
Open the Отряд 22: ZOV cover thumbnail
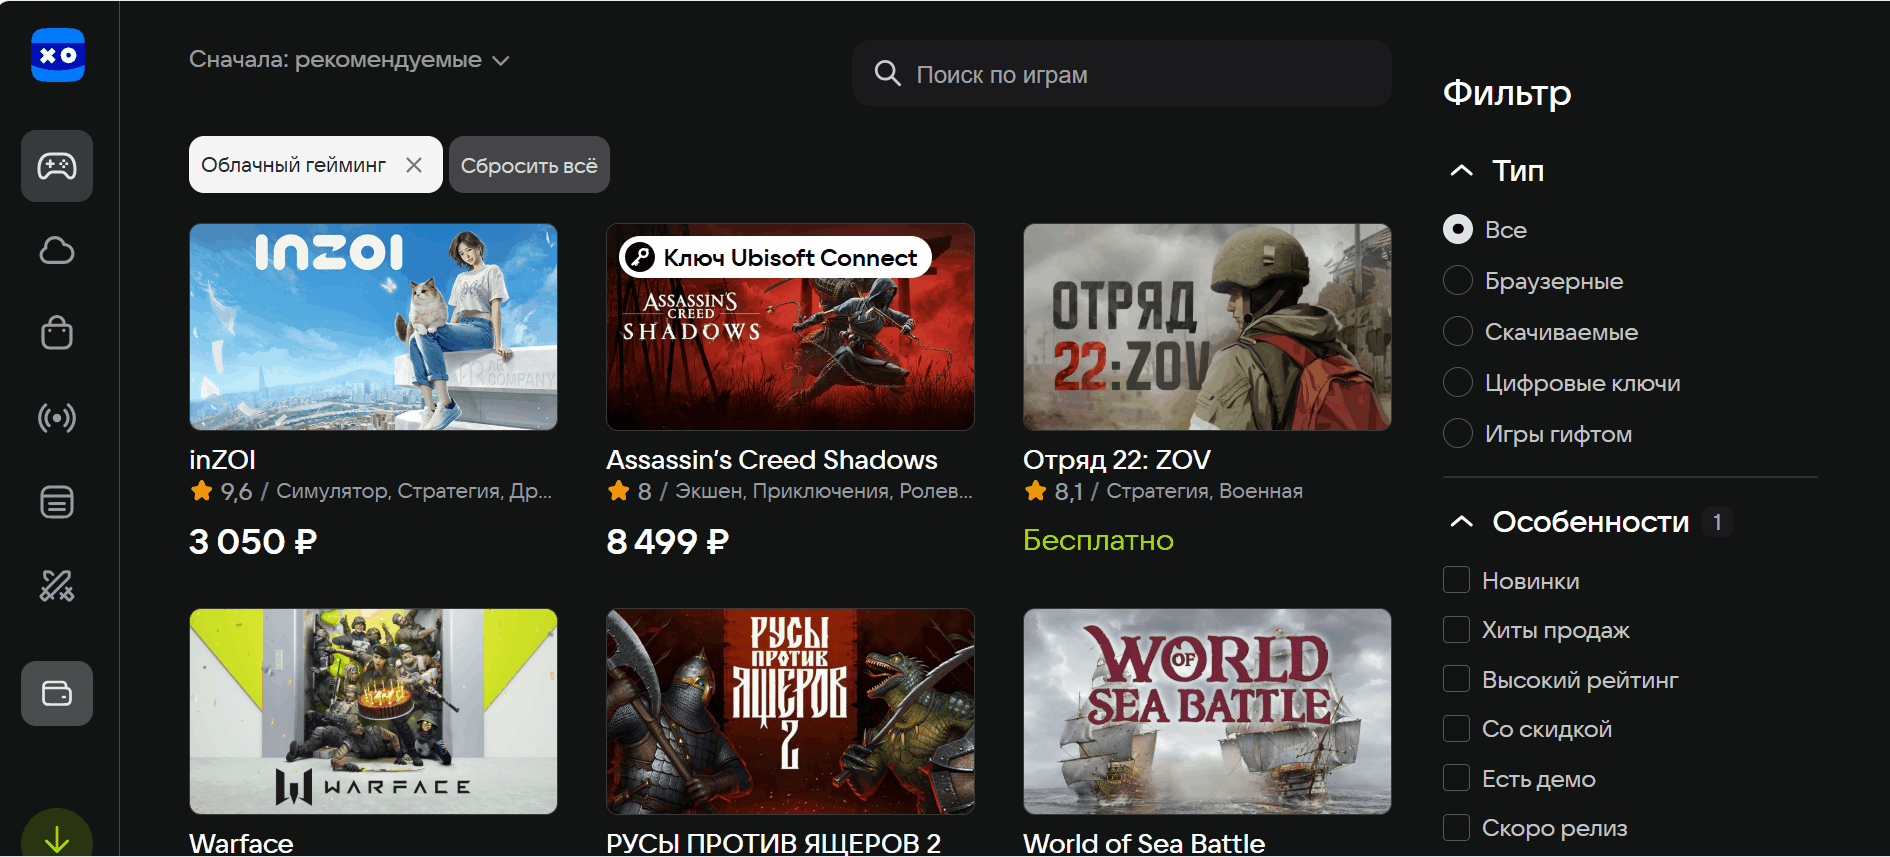point(1207,327)
